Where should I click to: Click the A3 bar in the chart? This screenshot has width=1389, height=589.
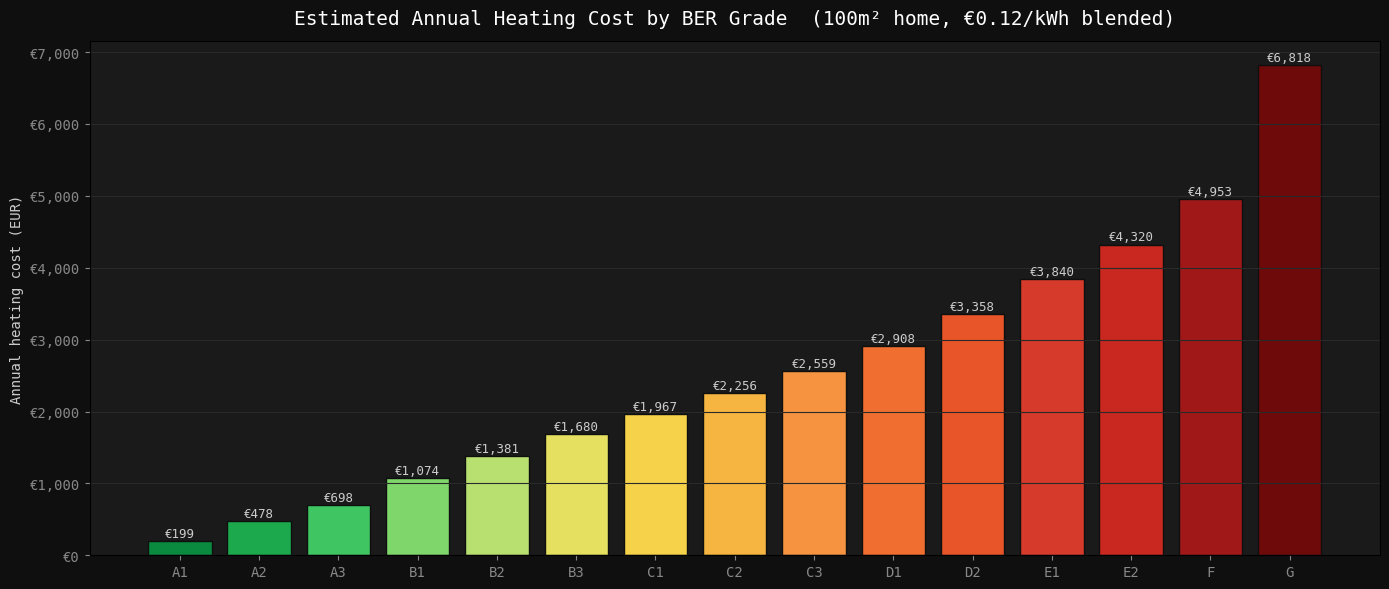point(338,531)
